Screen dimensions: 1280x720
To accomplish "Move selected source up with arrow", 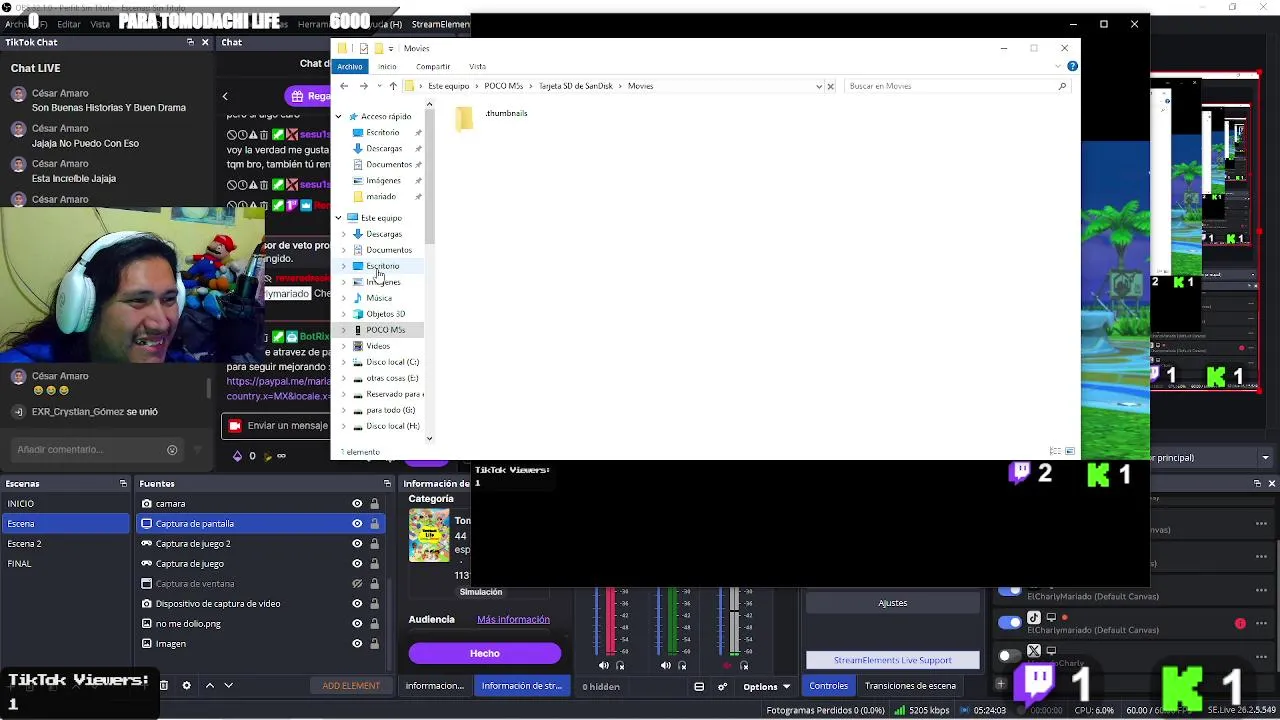I will coord(210,686).
